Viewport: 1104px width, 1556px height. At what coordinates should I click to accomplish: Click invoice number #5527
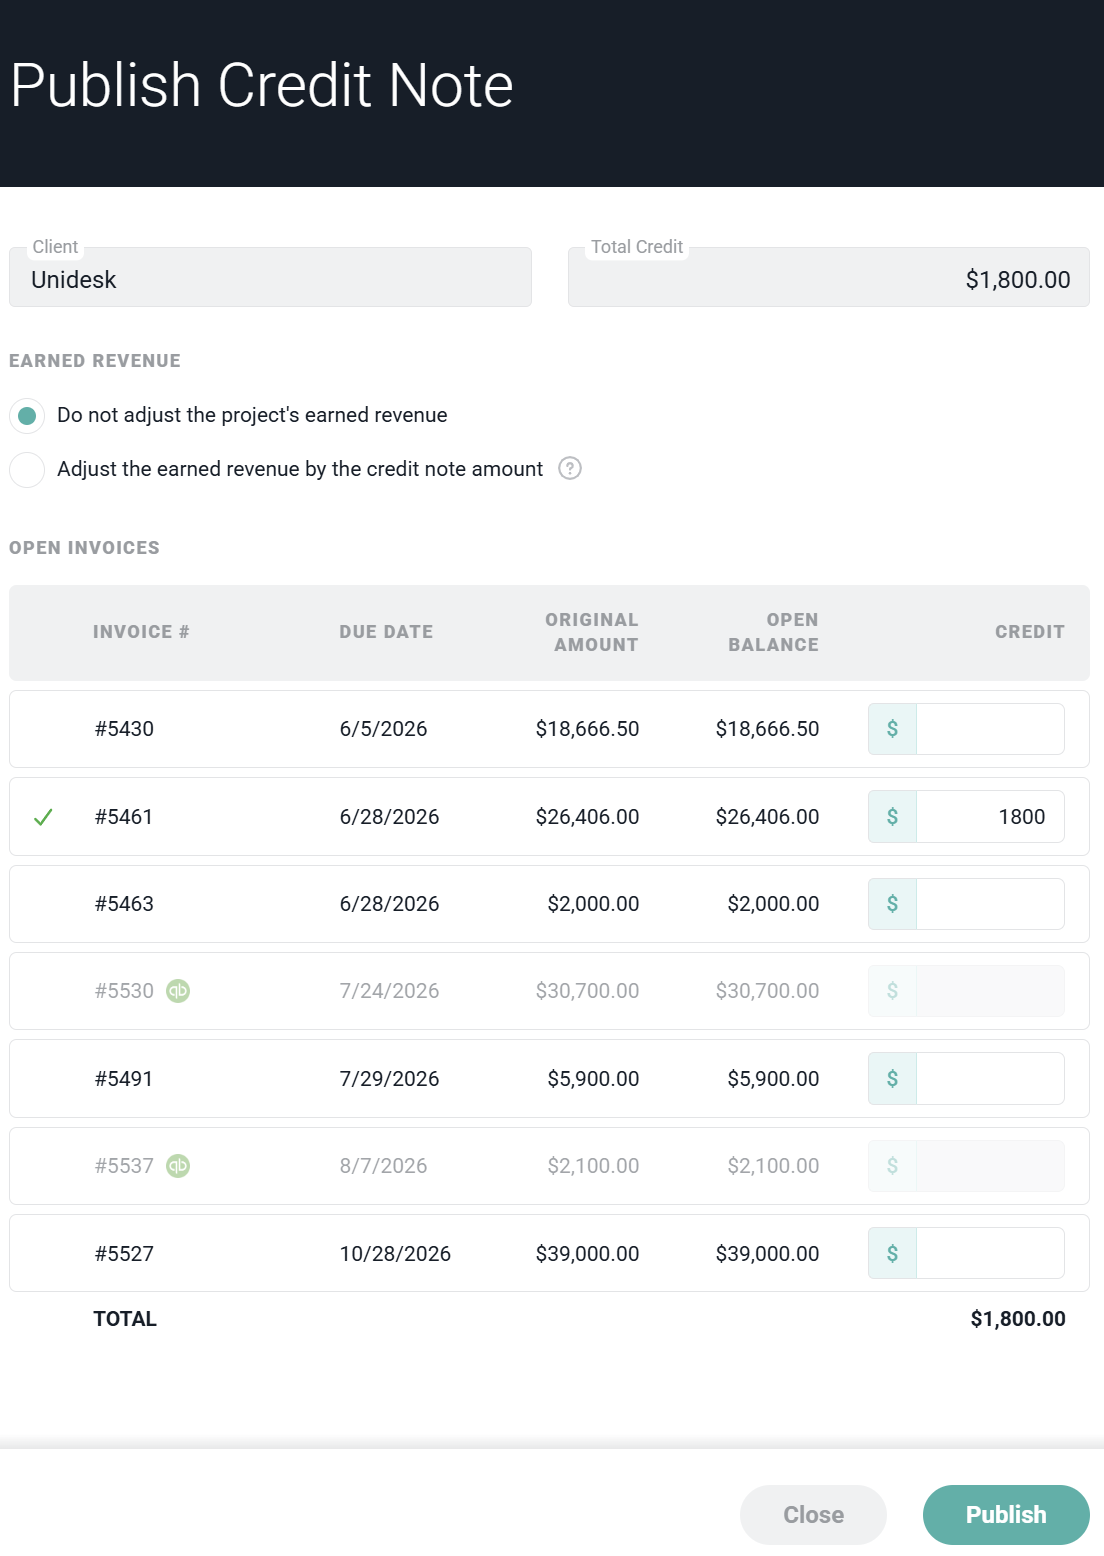point(124,1254)
